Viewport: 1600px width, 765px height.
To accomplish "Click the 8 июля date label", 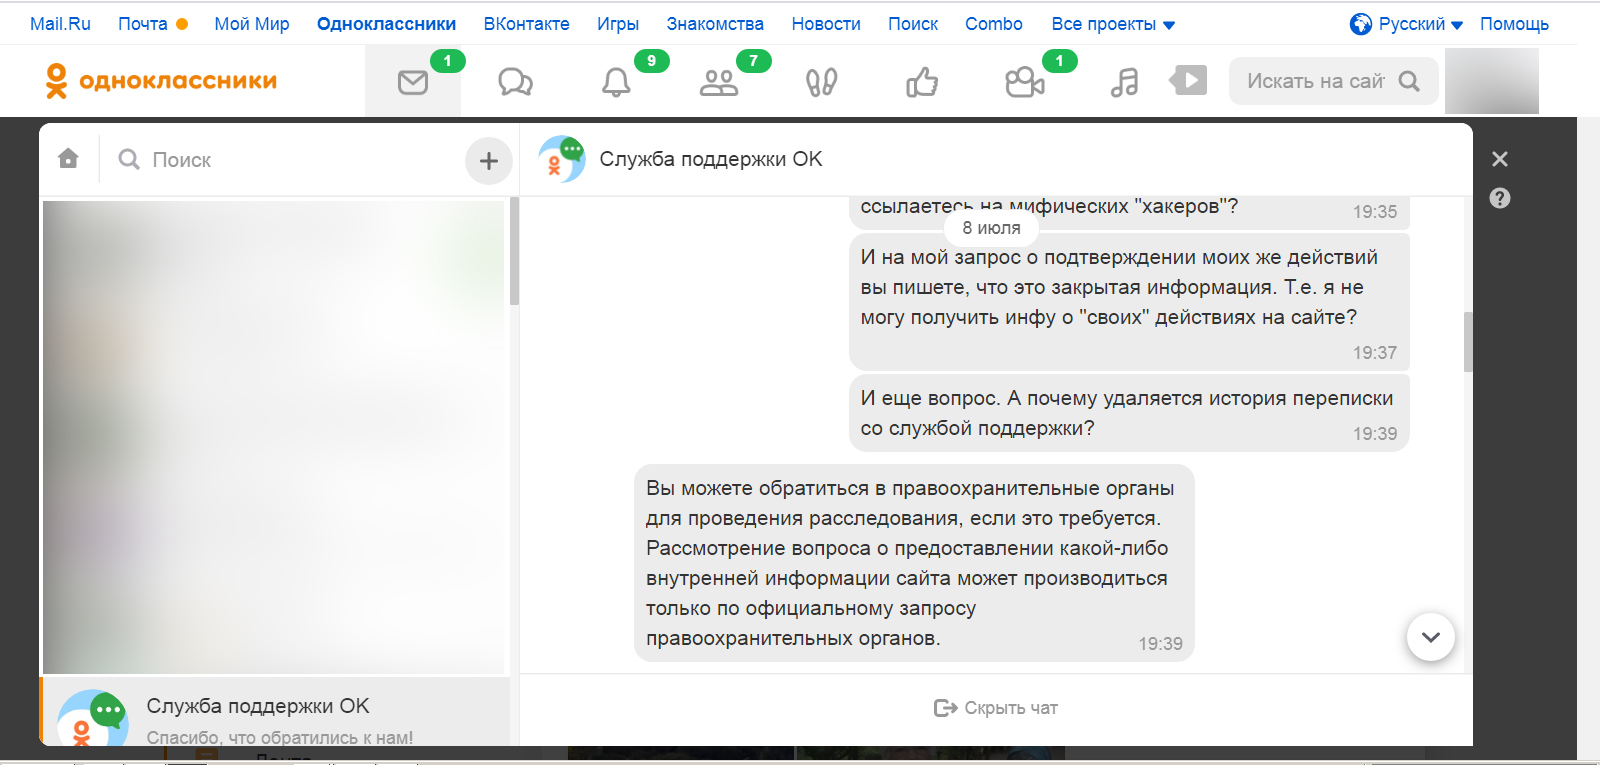I will click(x=991, y=228).
